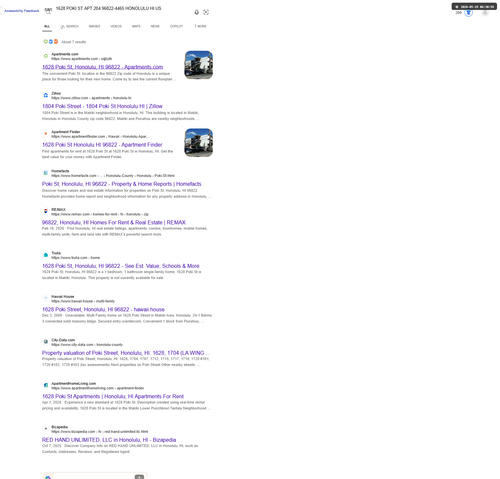Open the VIDEOS tab
Image resolution: width=500 pixels, height=479 pixels.
pyautogui.click(x=116, y=26)
